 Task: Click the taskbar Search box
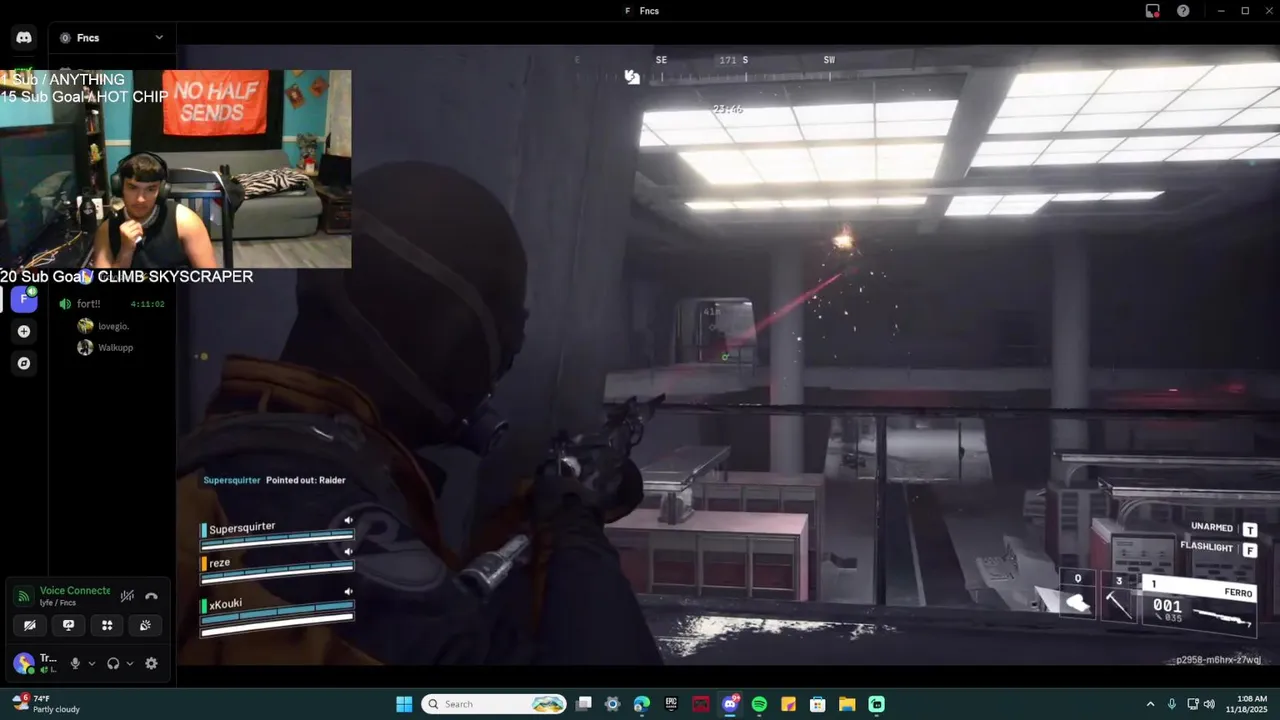(494, 704)
